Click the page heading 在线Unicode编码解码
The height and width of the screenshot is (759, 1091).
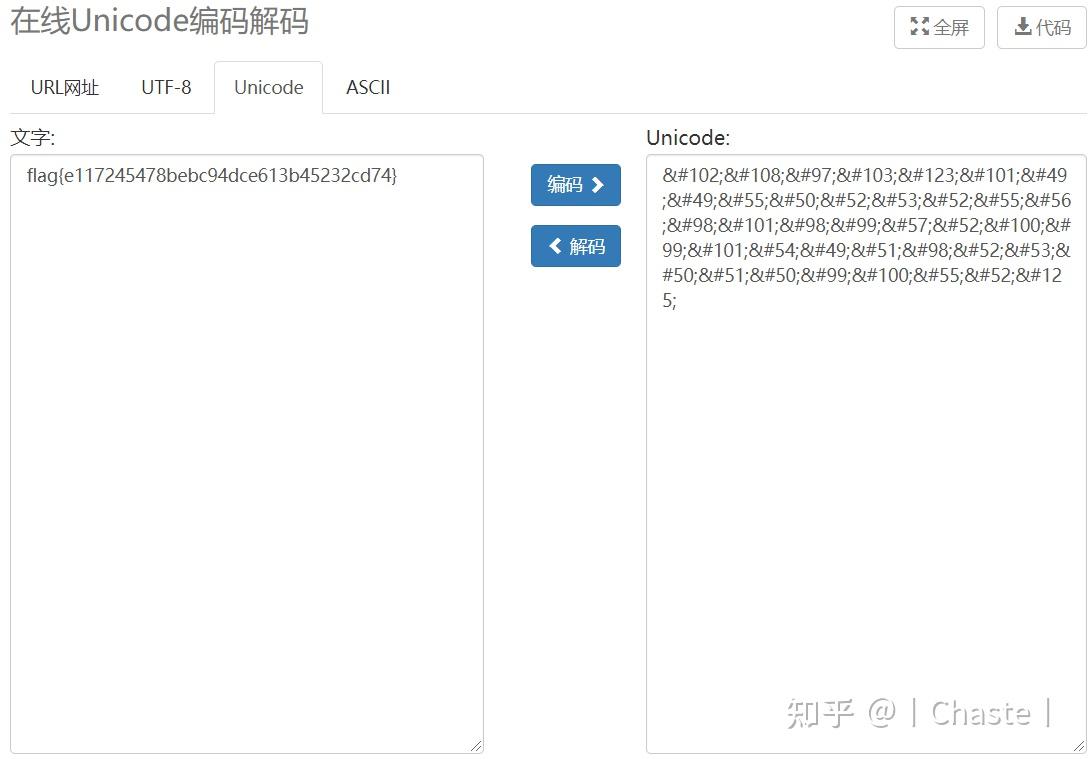click(160, 22)
